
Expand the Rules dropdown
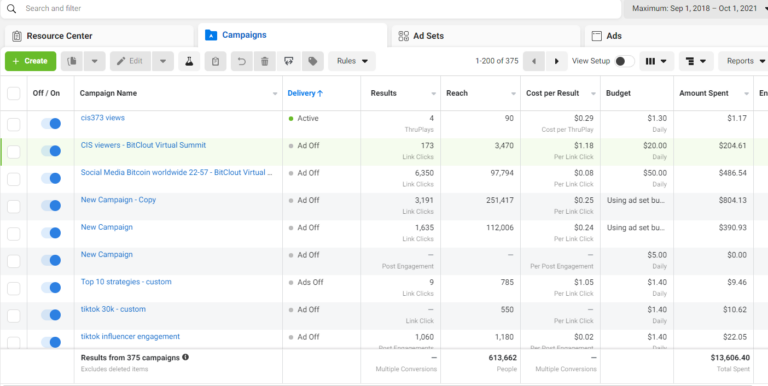point(352,61)
